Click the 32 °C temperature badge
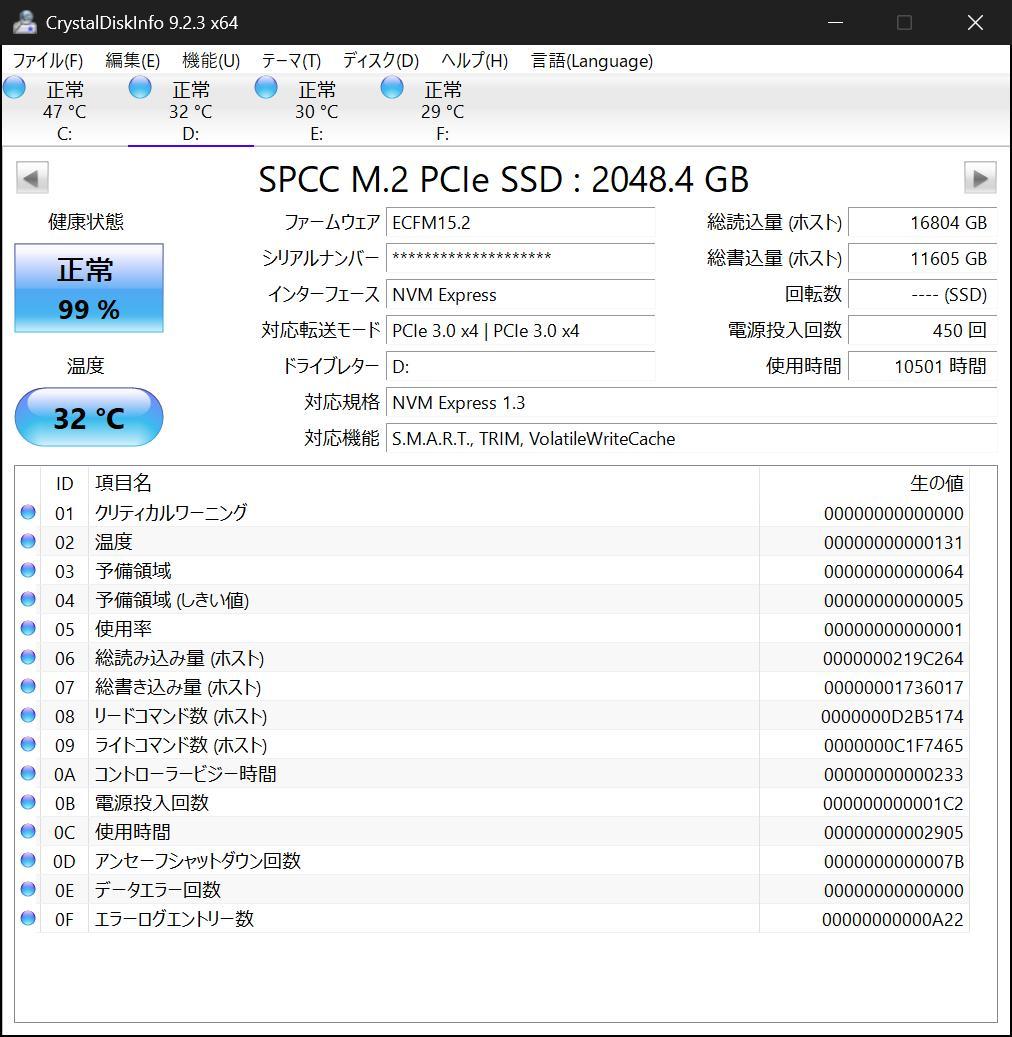1012x1037 pixels. (88, 417)
